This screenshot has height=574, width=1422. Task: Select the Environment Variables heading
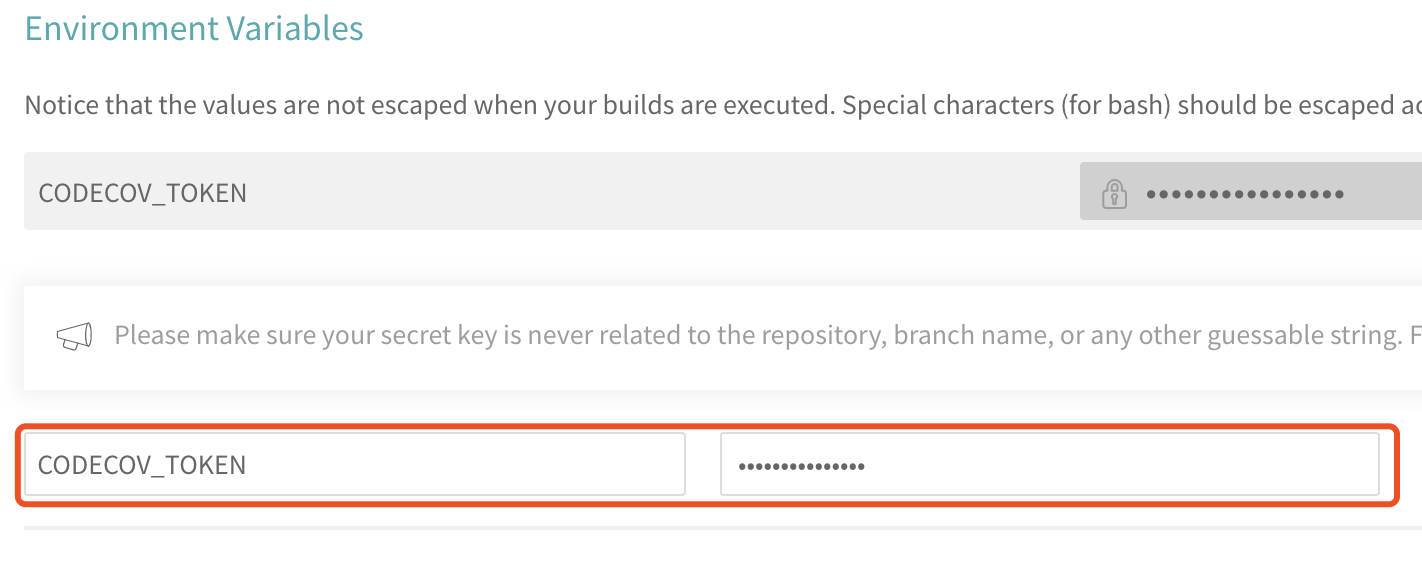pyautogui.click(x=194, y=28)
